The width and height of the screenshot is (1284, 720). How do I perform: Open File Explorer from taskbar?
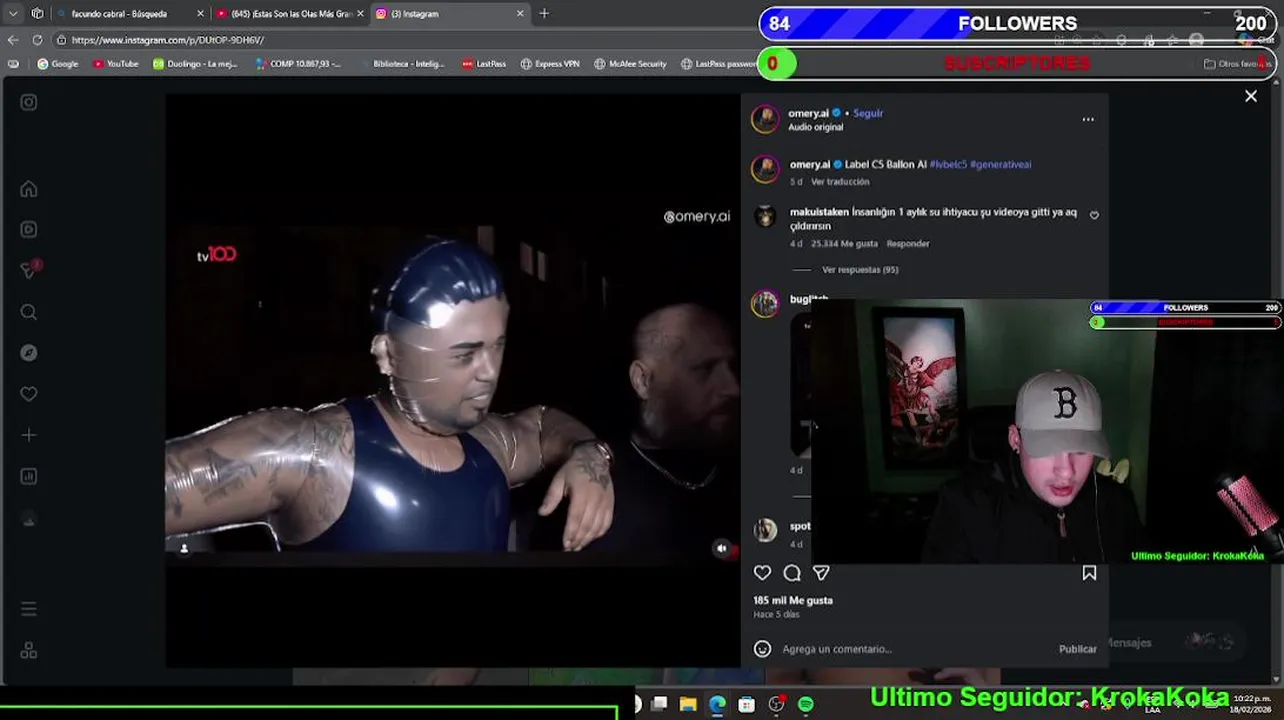688,705
